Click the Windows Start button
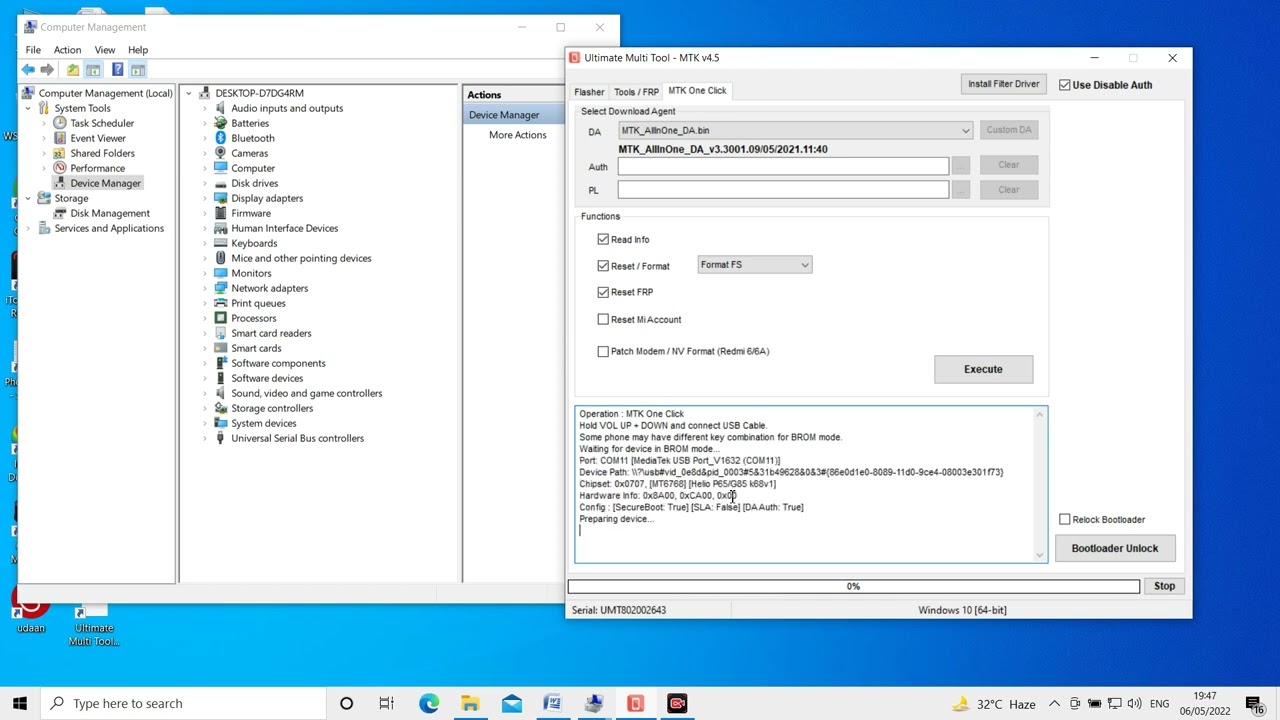The height and width of the screenshot is (720, 1280). [20, 703]
